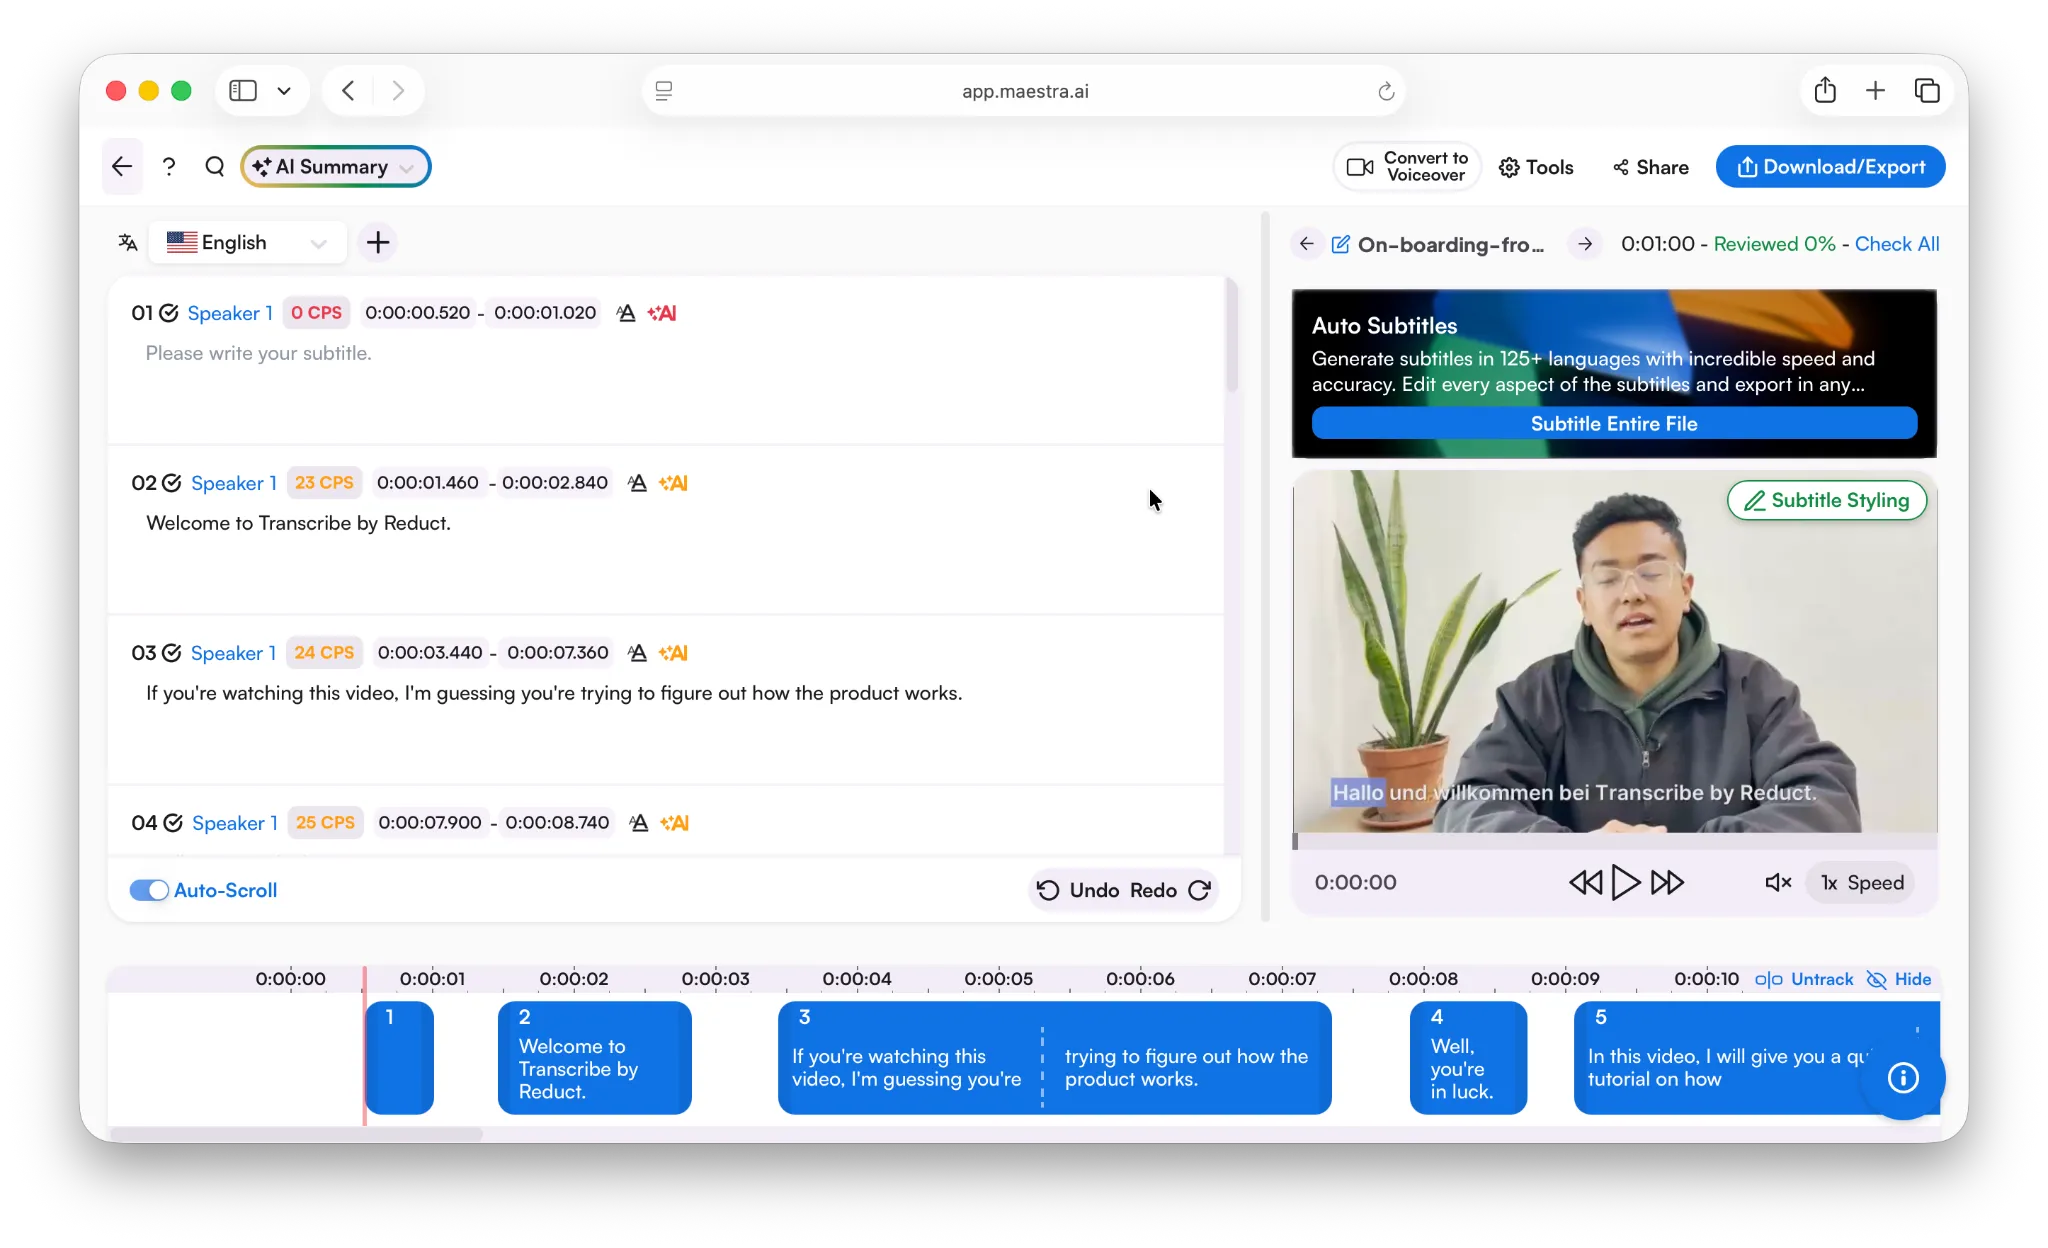Viewport: 2048px width, 1248px height.
Task: Click Convert to Voiceover
Action: coord(1407,167)
